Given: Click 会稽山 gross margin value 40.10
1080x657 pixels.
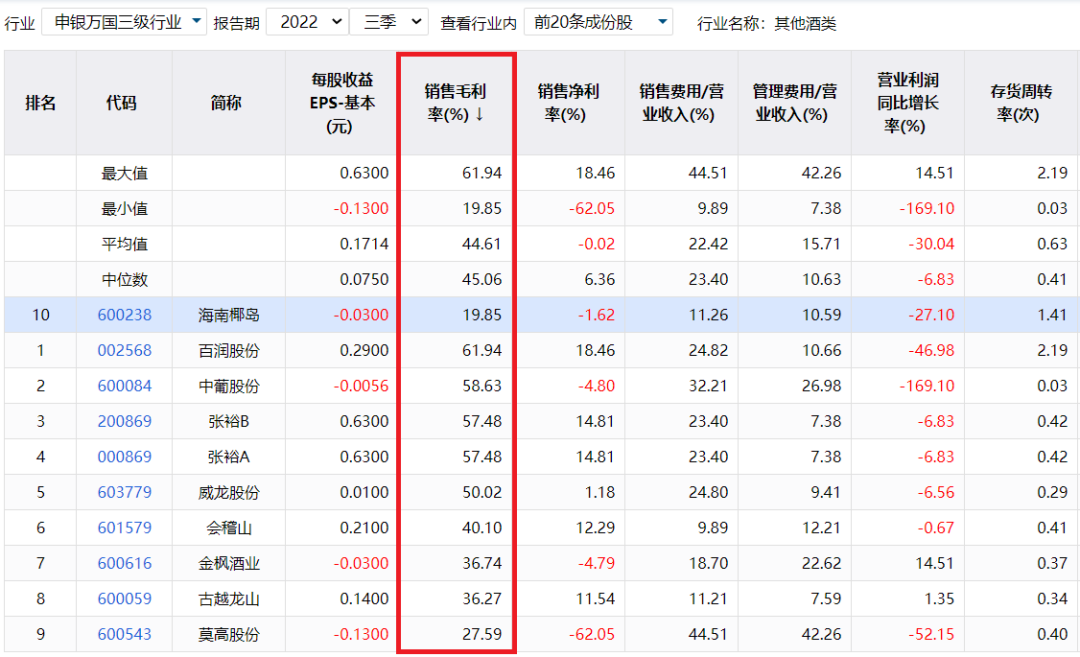Looking at the screenshot, I should point(481,528).
